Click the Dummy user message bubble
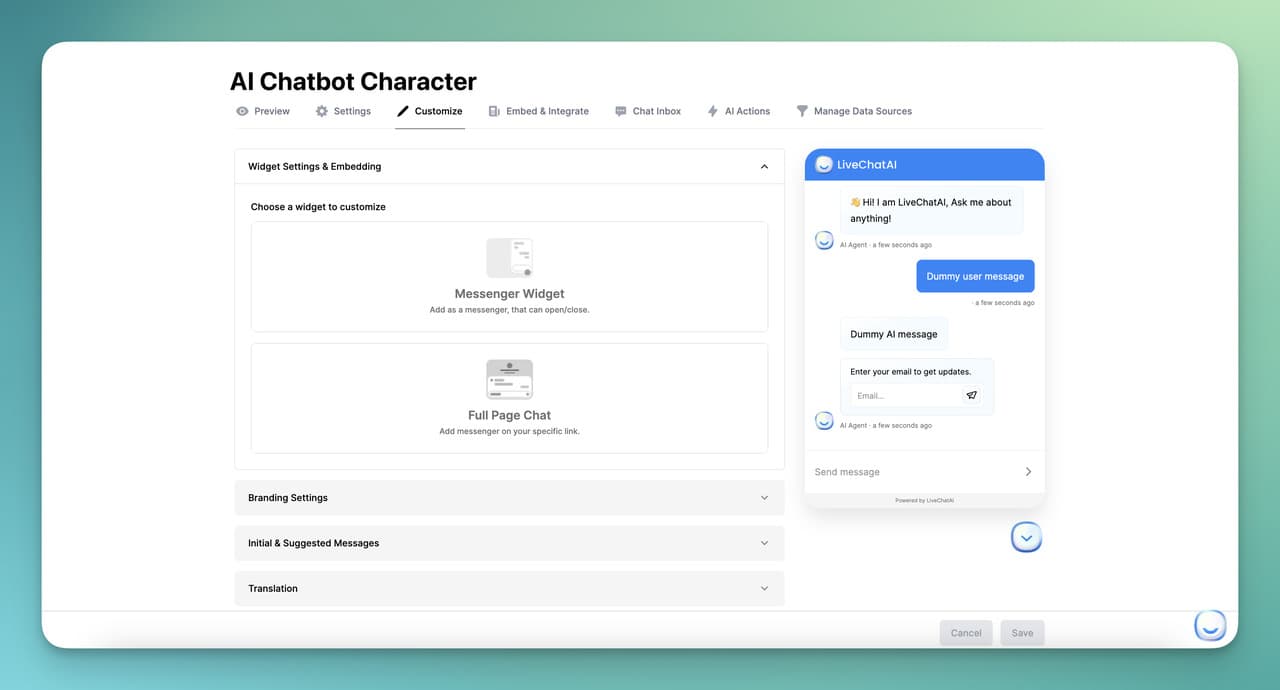Viewport: 1280px width, 690px height. pyautogui.click(x=975, y=276)
